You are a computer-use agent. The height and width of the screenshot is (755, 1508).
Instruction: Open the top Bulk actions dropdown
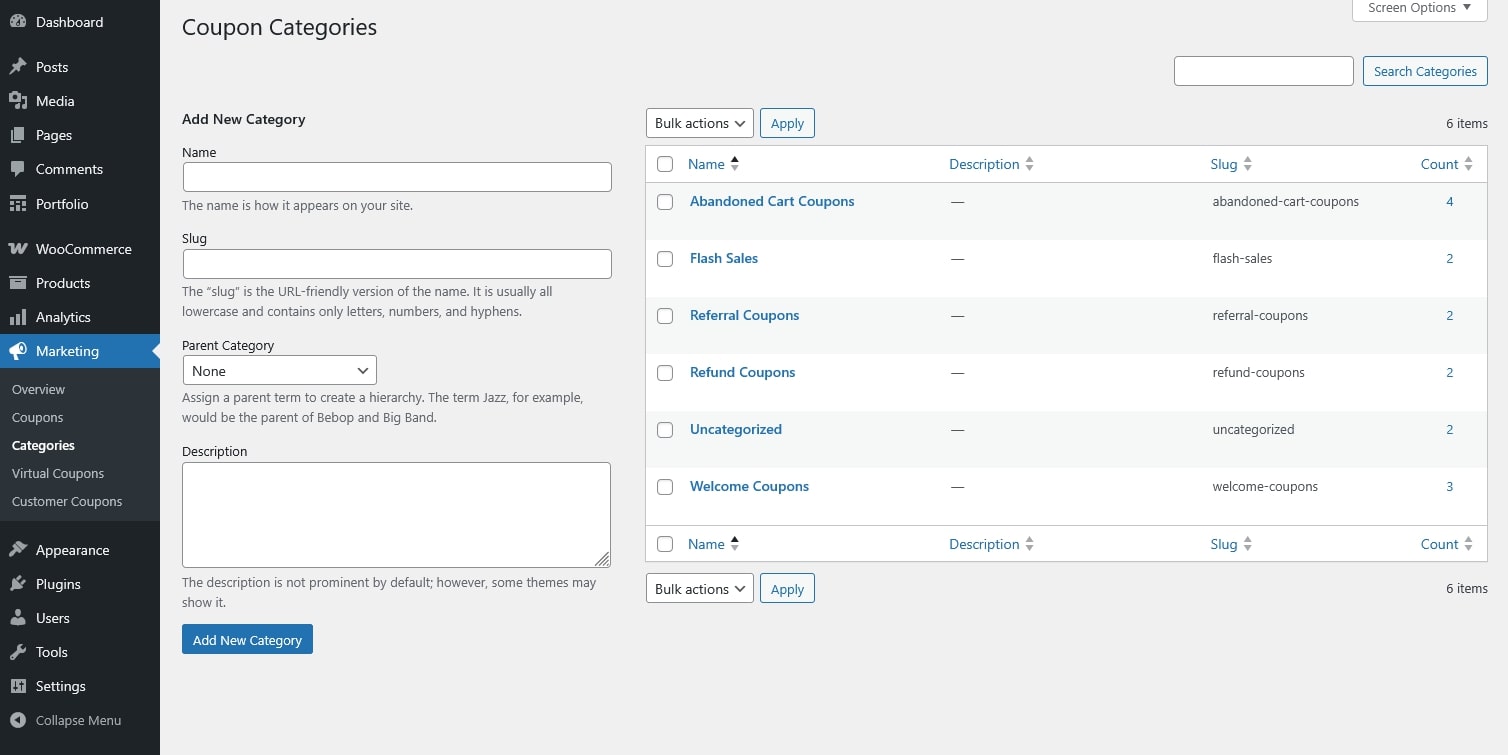point(699,123)
